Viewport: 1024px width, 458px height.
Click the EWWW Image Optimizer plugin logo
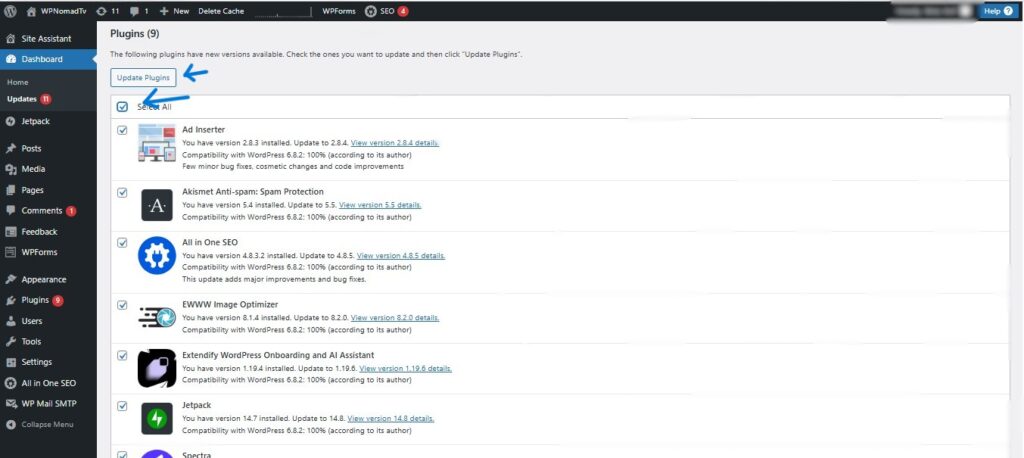point(157,318)
